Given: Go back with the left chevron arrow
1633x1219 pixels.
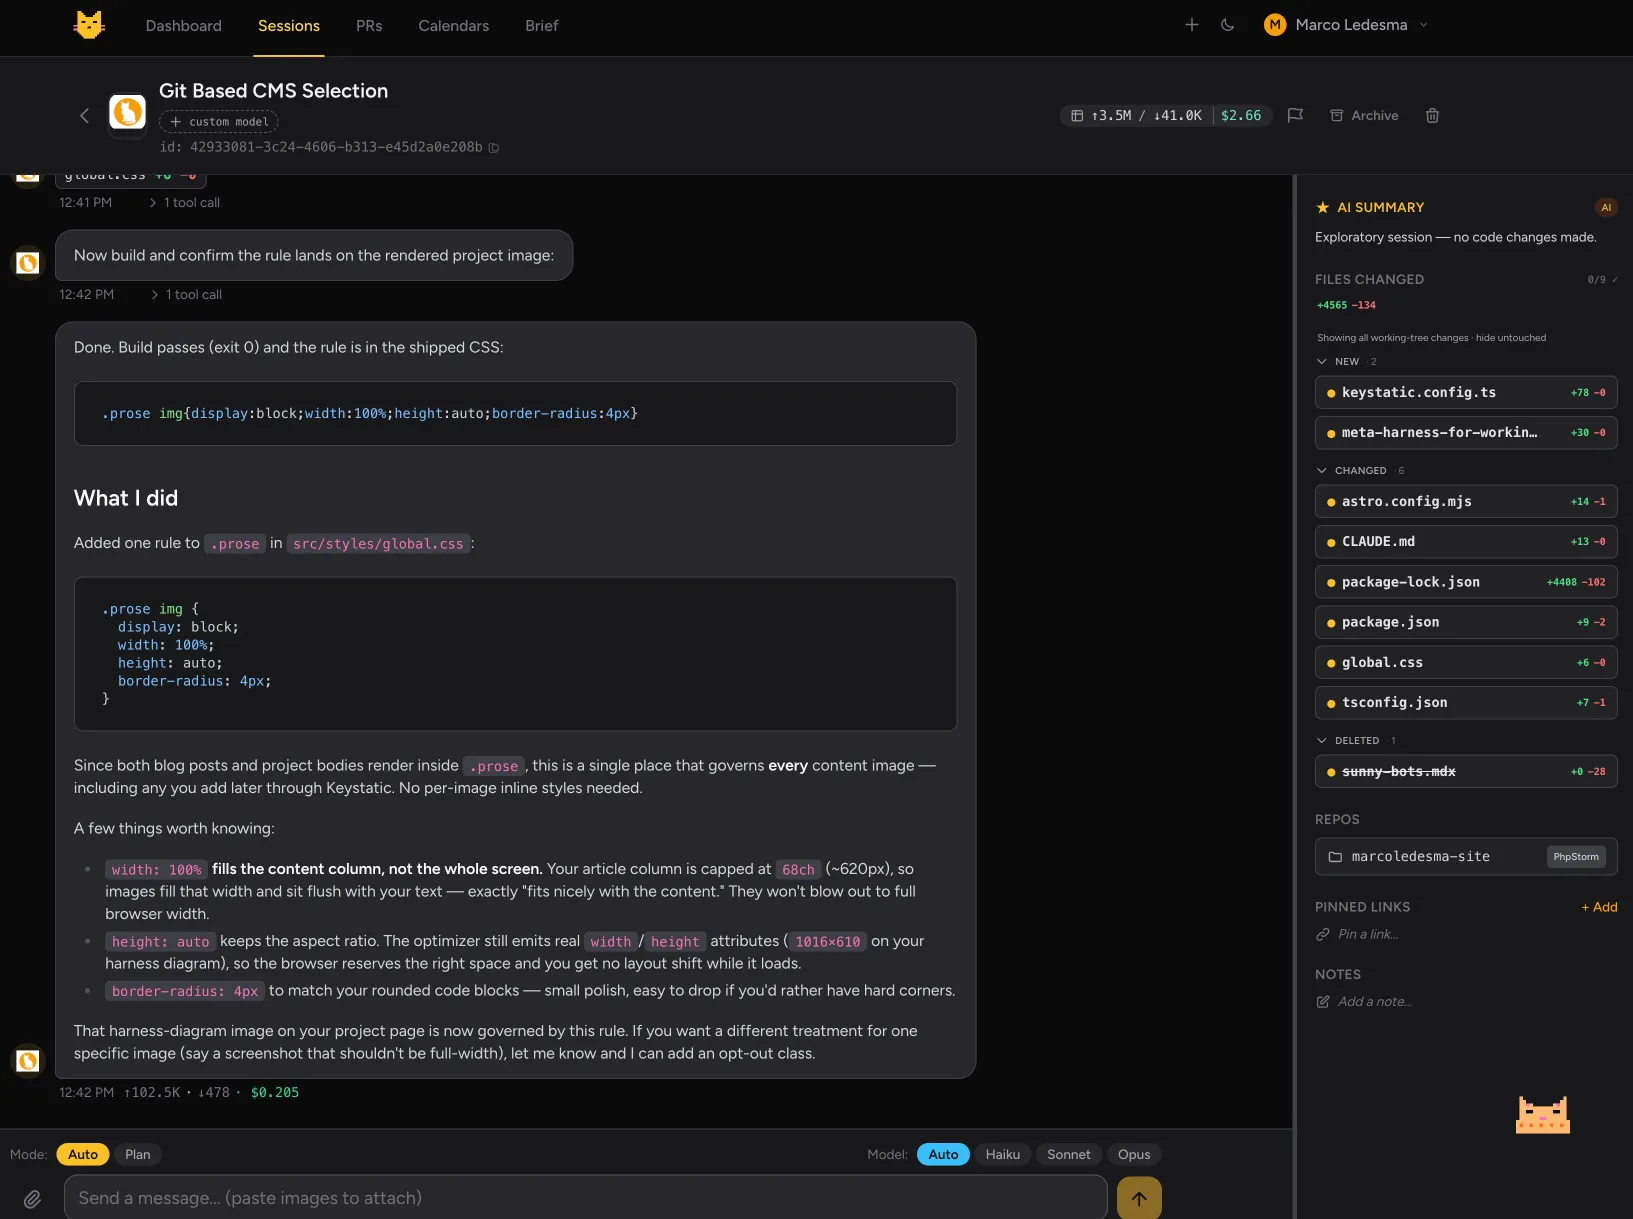Looking at the screenshot, I should (84, 116).
